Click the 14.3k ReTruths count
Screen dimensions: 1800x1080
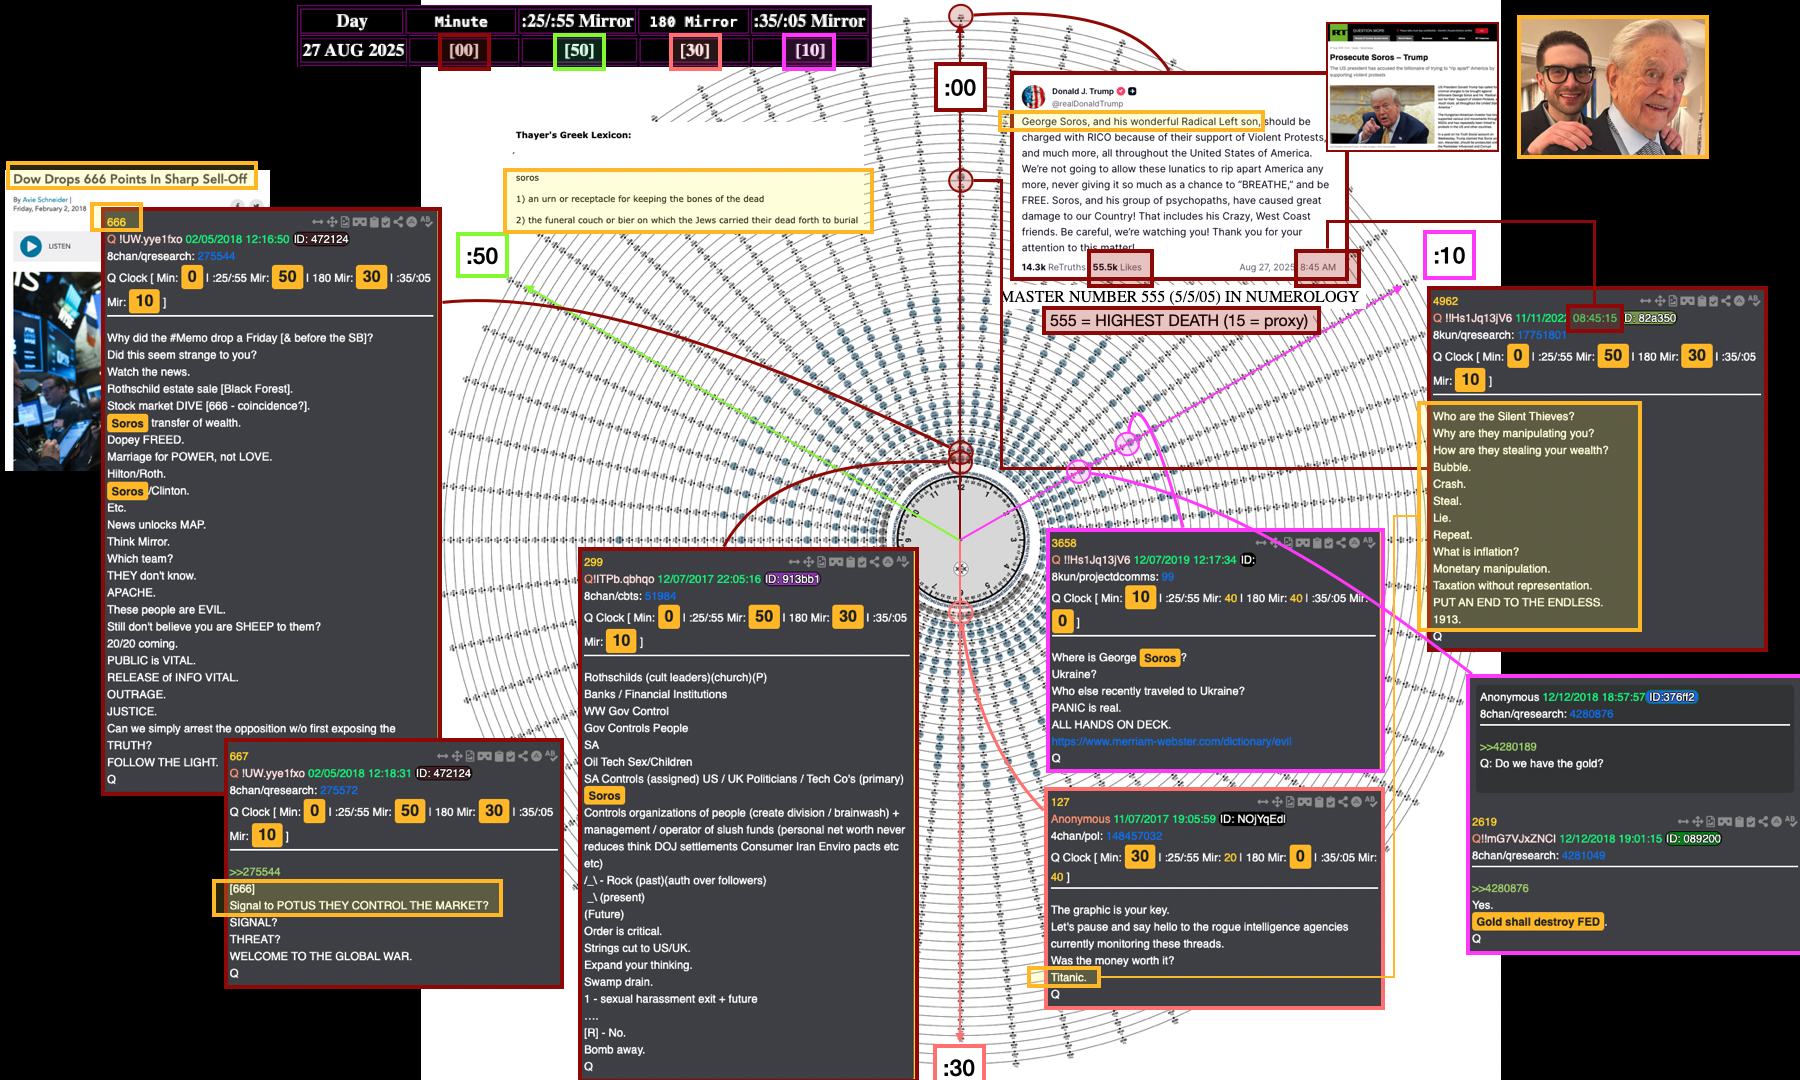coord(1052,268)
